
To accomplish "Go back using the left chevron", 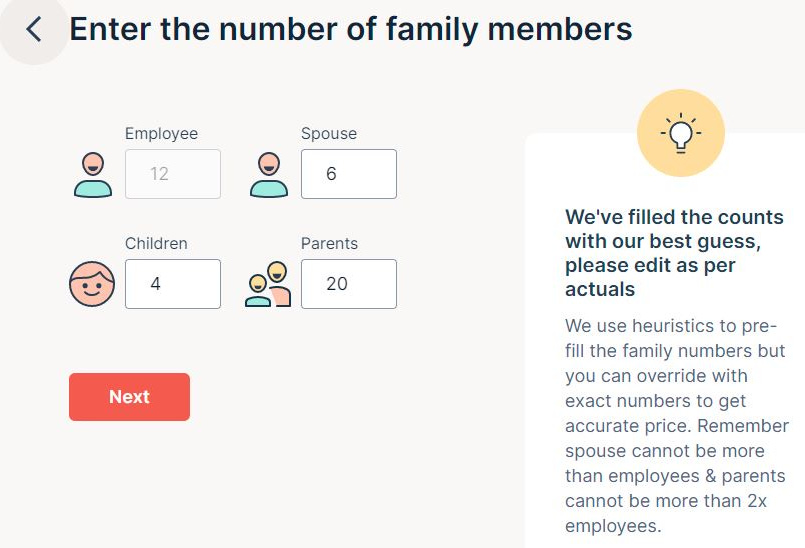I will click(x=33, y=29).
